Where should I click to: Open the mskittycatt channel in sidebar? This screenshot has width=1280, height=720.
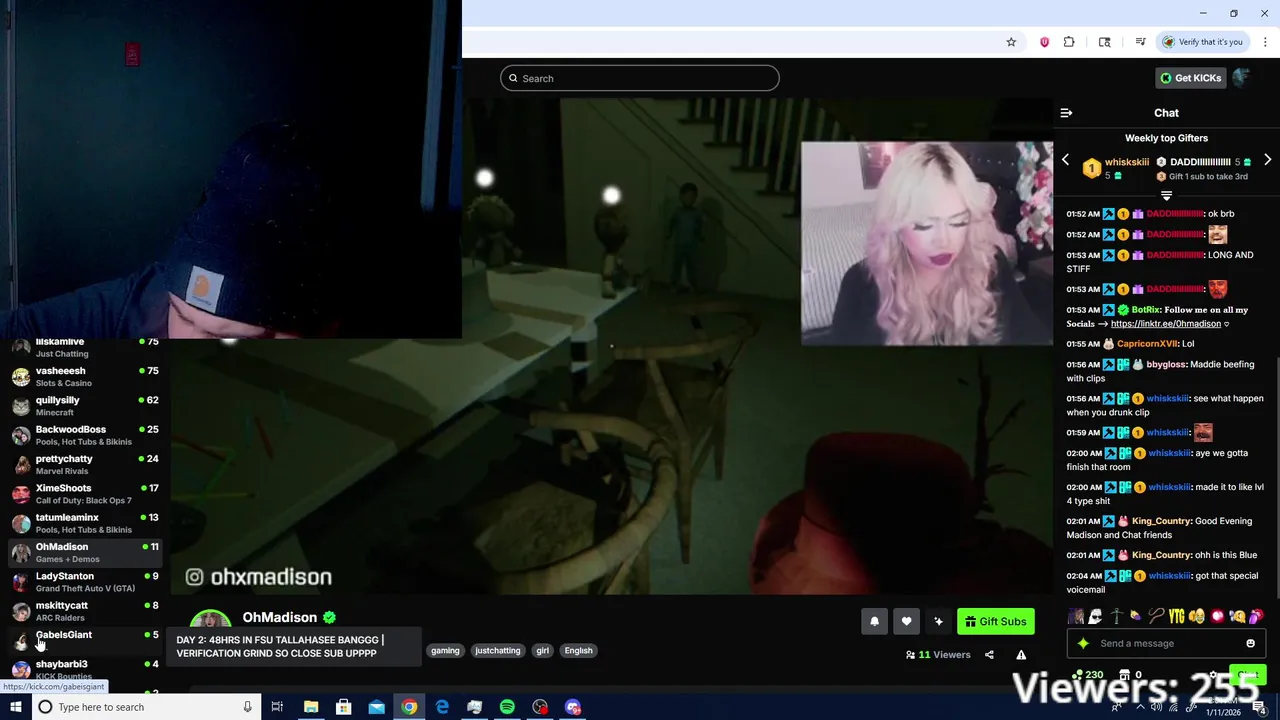[84, 611]
